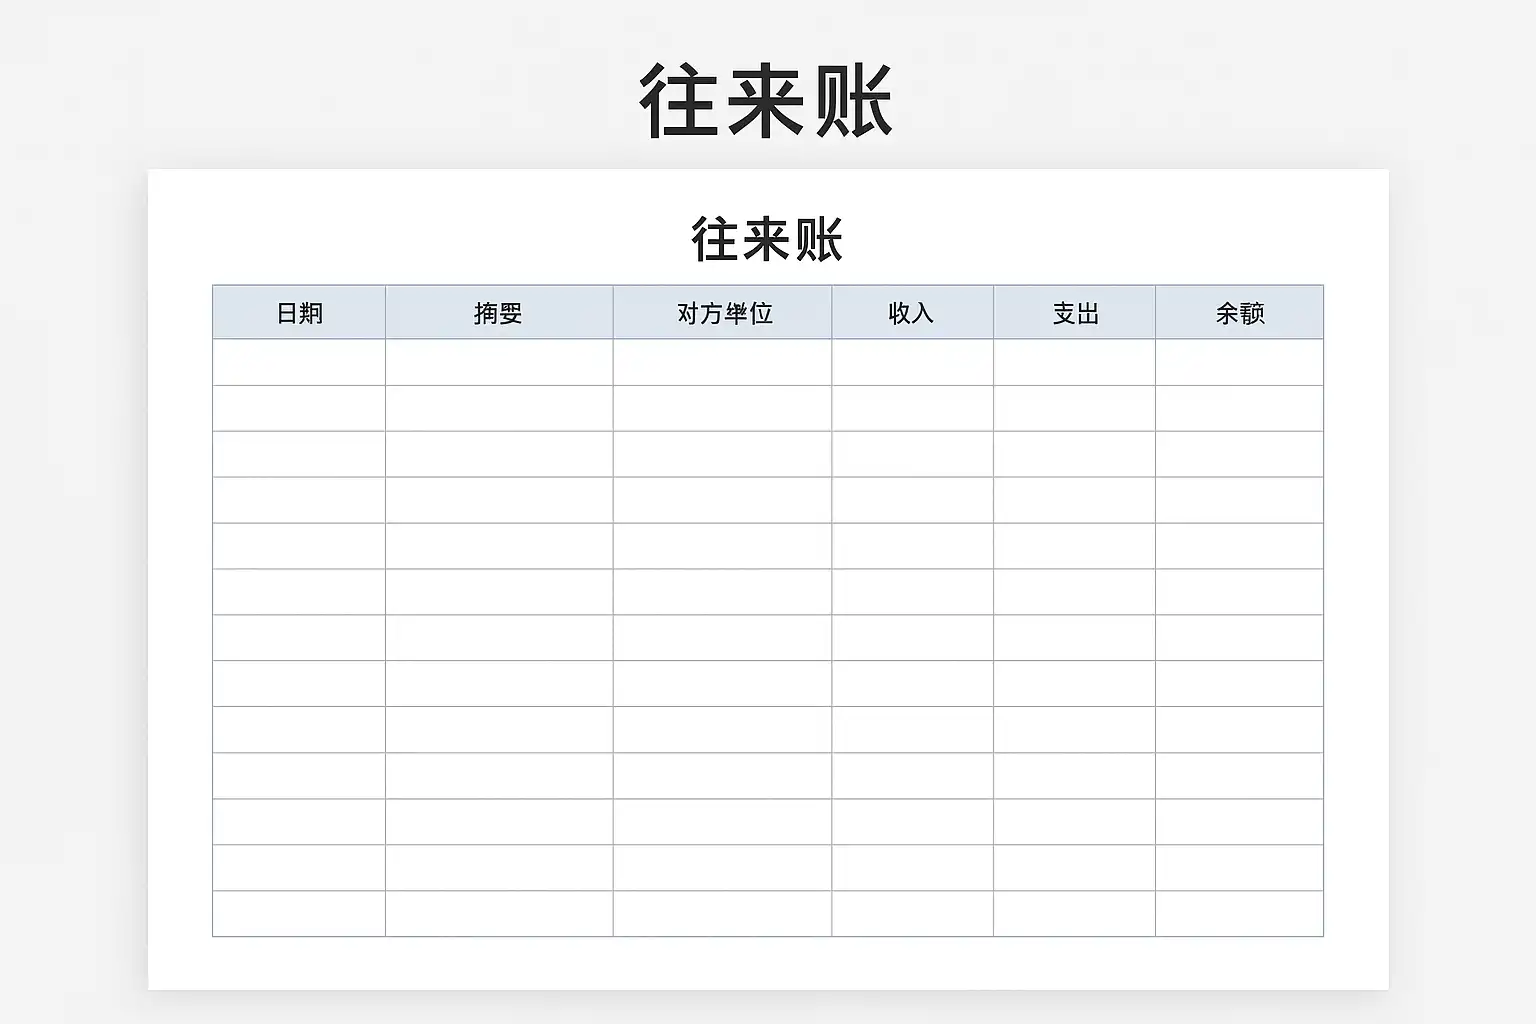1536x1024 pixels.
Task: Click the first empty cell under 余额
Action: [1239, 362]
